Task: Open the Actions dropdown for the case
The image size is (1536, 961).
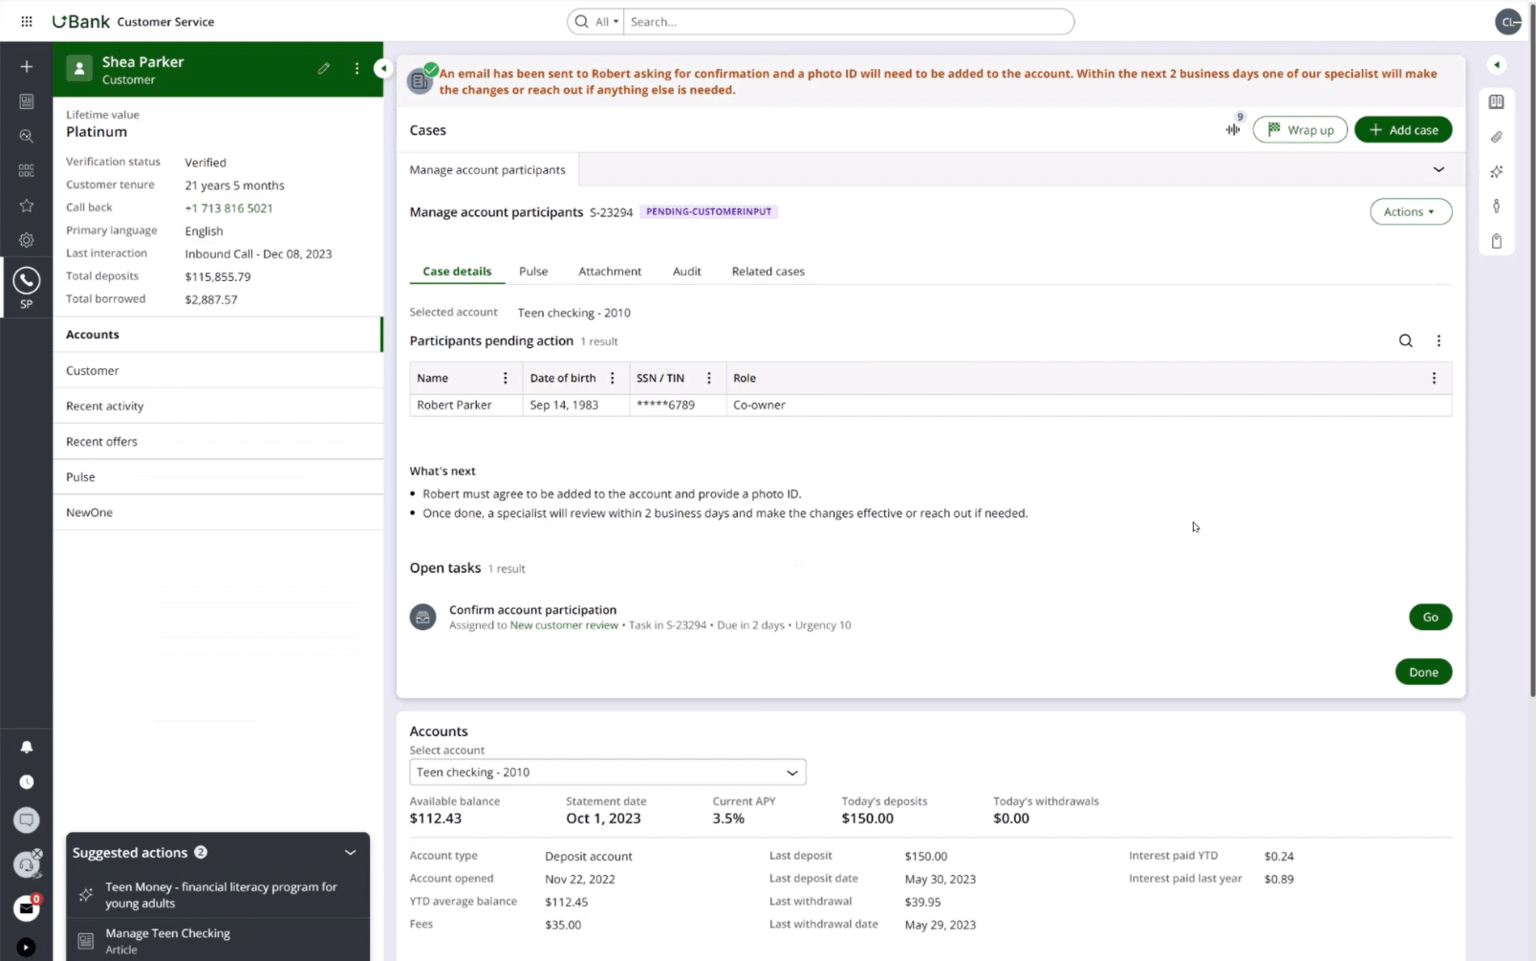Action: tap(1410, 212)
